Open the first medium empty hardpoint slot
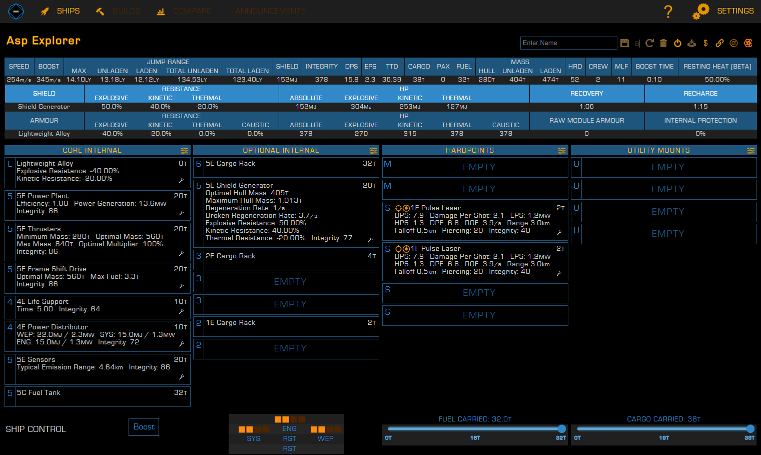Image resolution: width=761 pixels, height=455 pixels. (x=475, y=167)
